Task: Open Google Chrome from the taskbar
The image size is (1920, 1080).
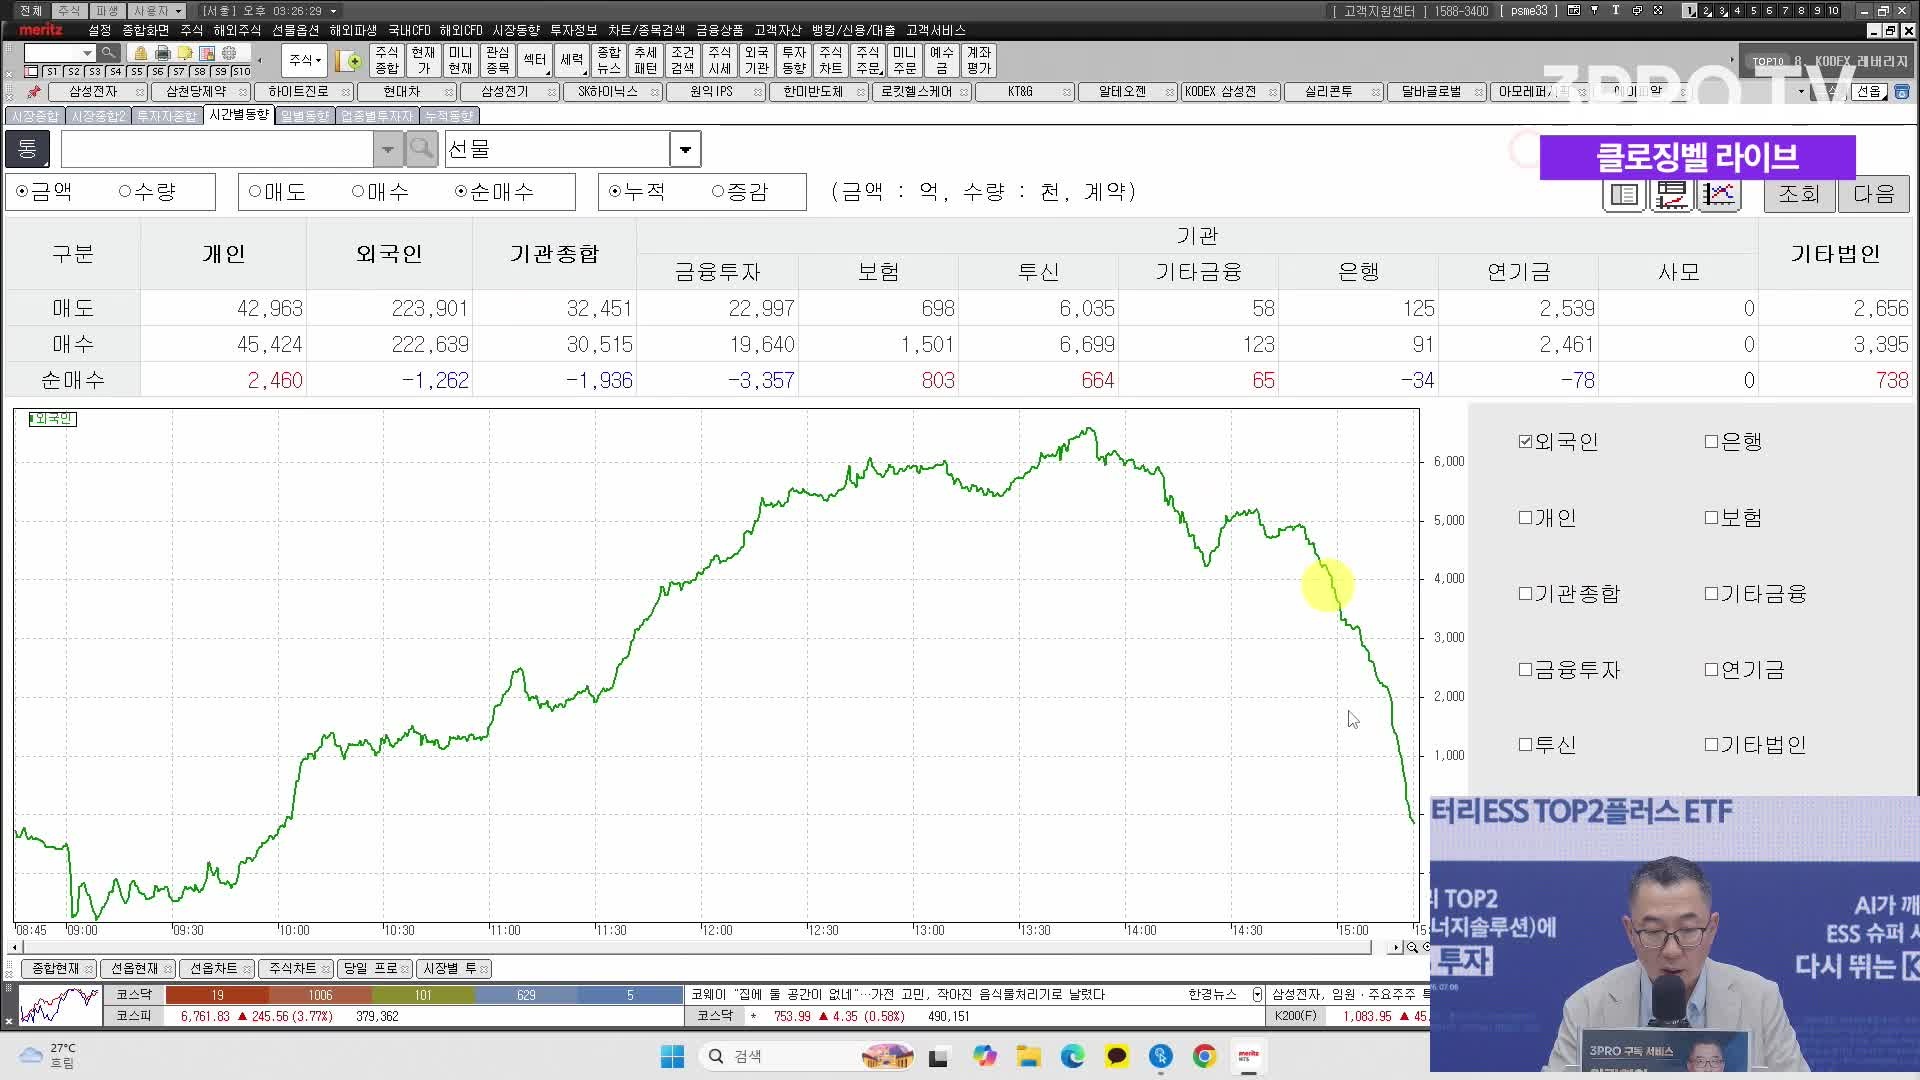Action: coord(1205,1056)
